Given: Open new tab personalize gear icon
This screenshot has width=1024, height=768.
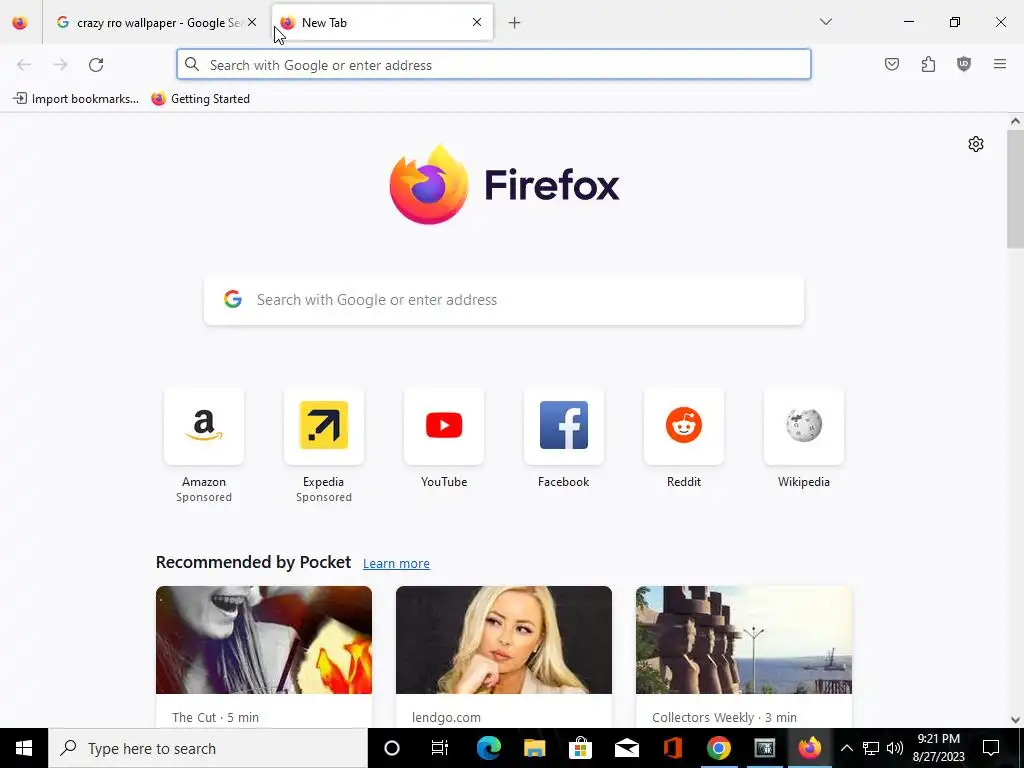Looking at the screenshot, I should (976, 144).
